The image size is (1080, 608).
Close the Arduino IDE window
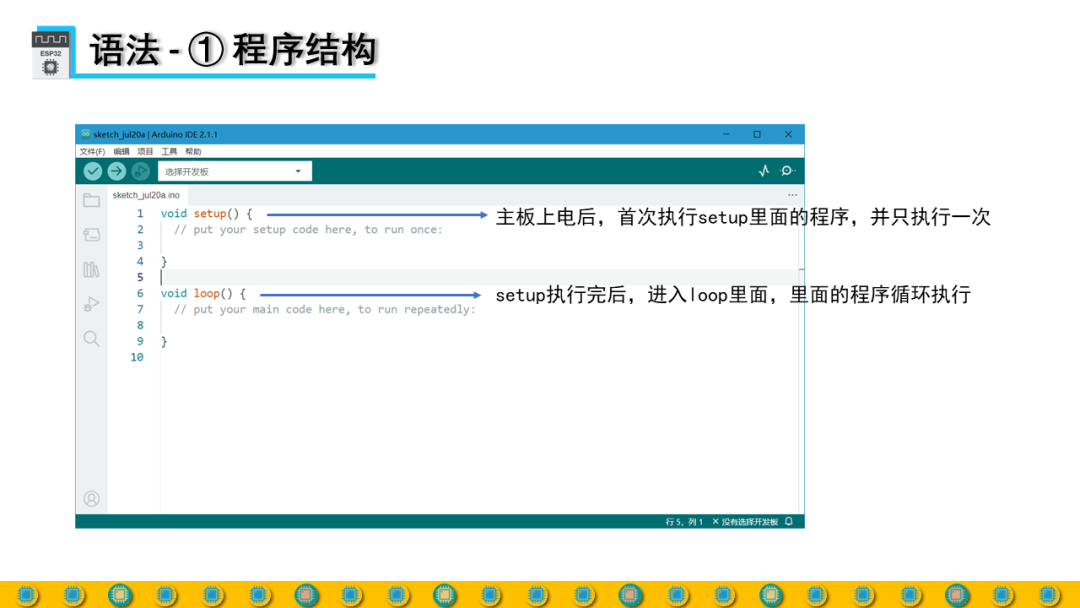(788, 134)
